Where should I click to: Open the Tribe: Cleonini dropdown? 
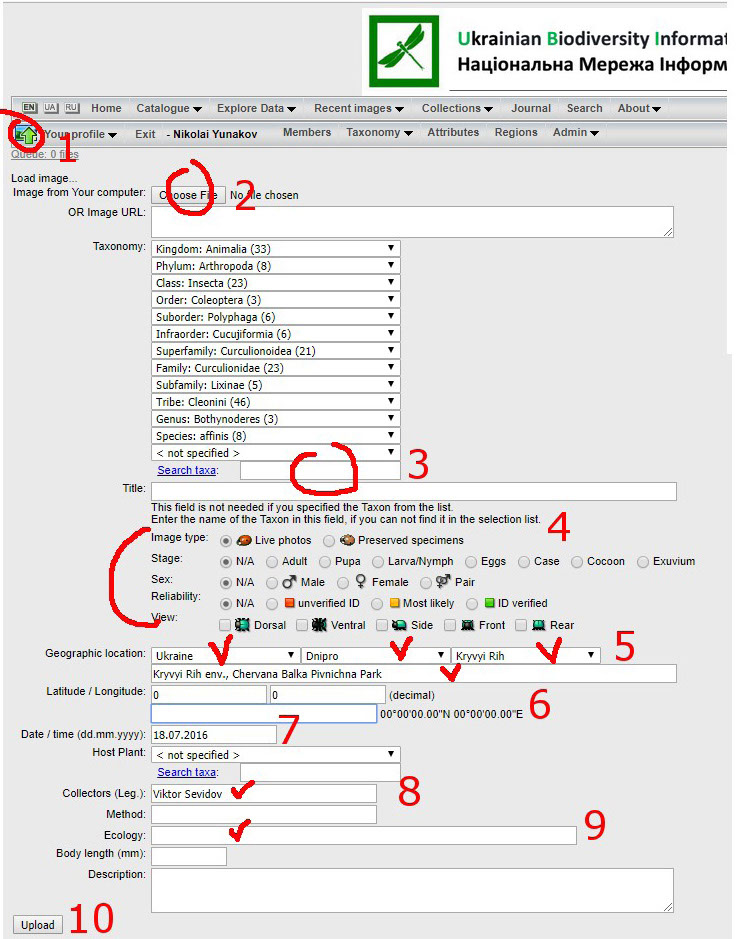click(x=276, y=401)
